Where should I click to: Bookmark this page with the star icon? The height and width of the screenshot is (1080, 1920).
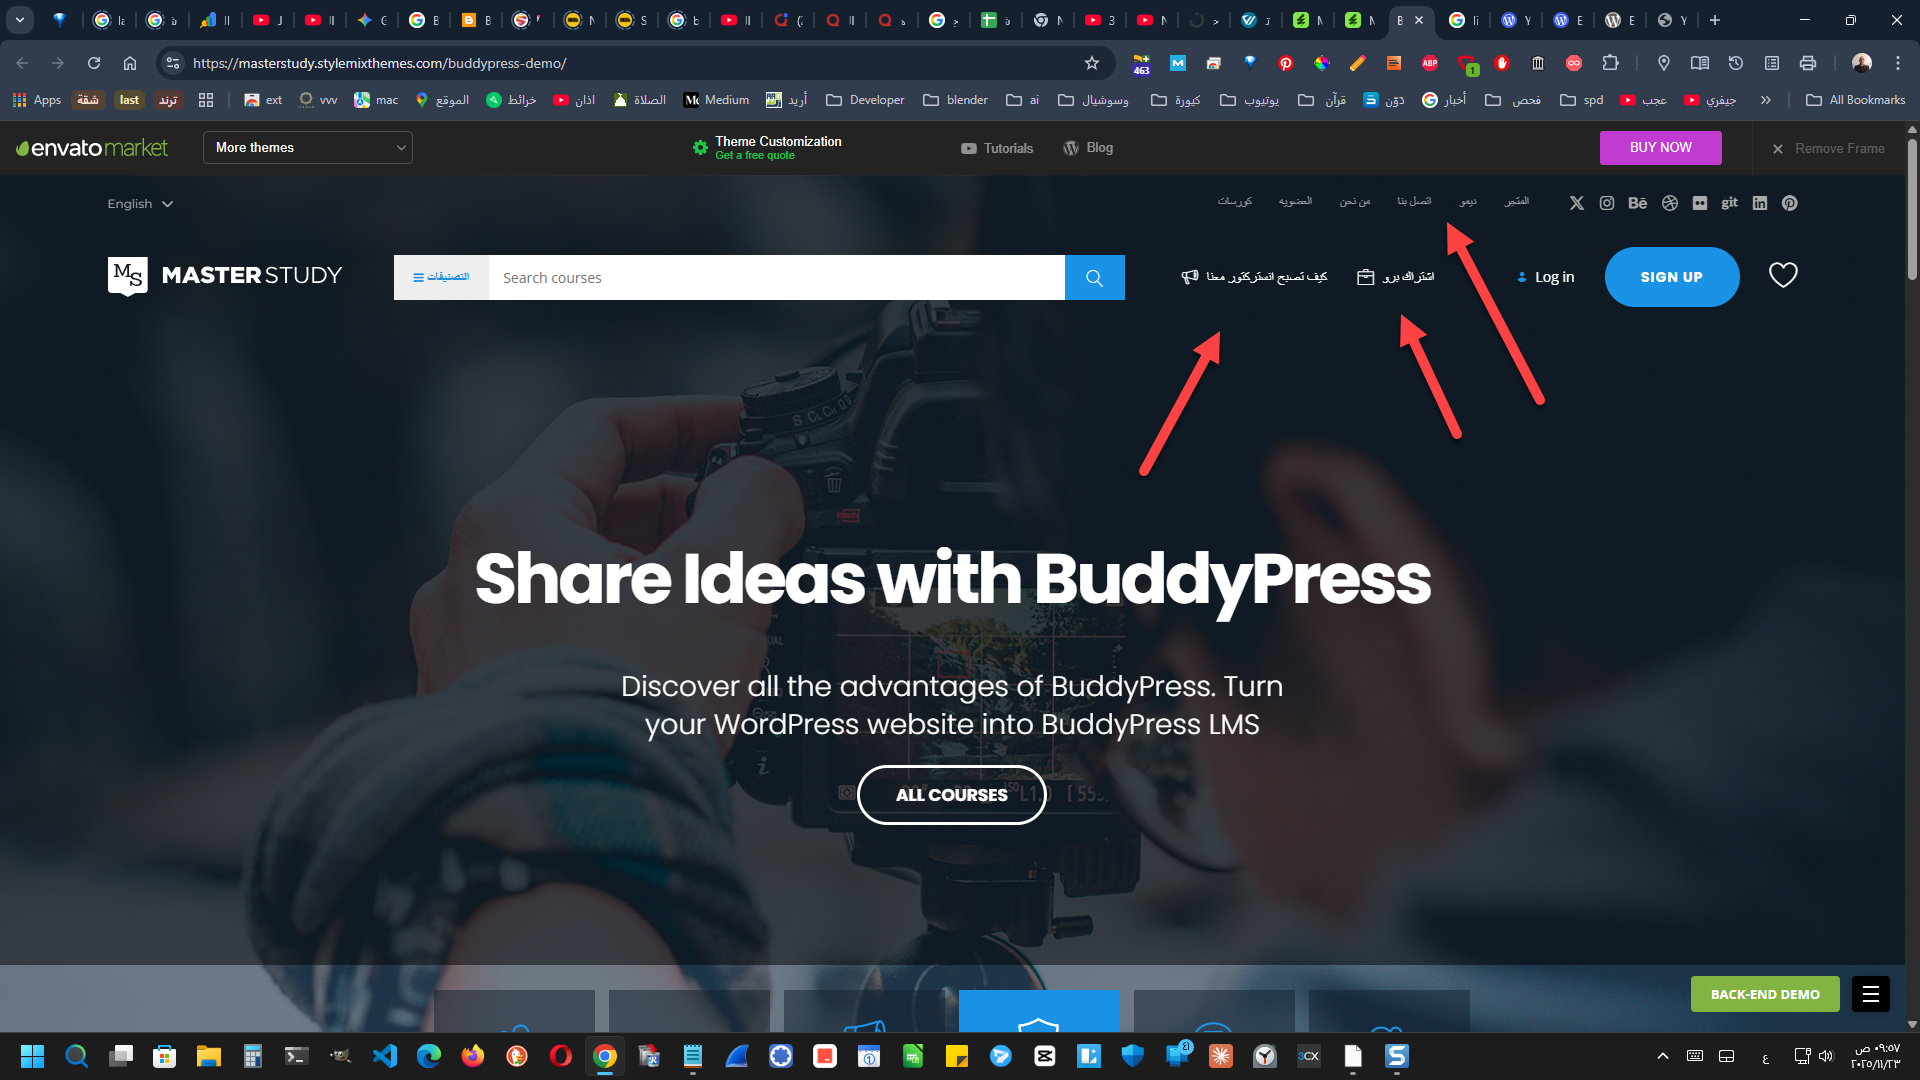tap(1092, 63)
